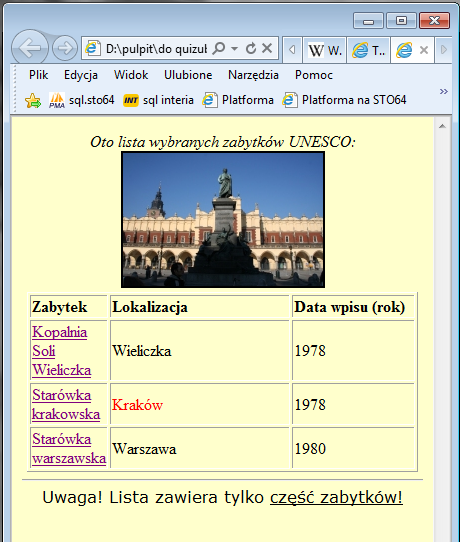This screenshot has width=460, height=542.
Task: Open the Narzędzia menu
Action: coord(253,75)
